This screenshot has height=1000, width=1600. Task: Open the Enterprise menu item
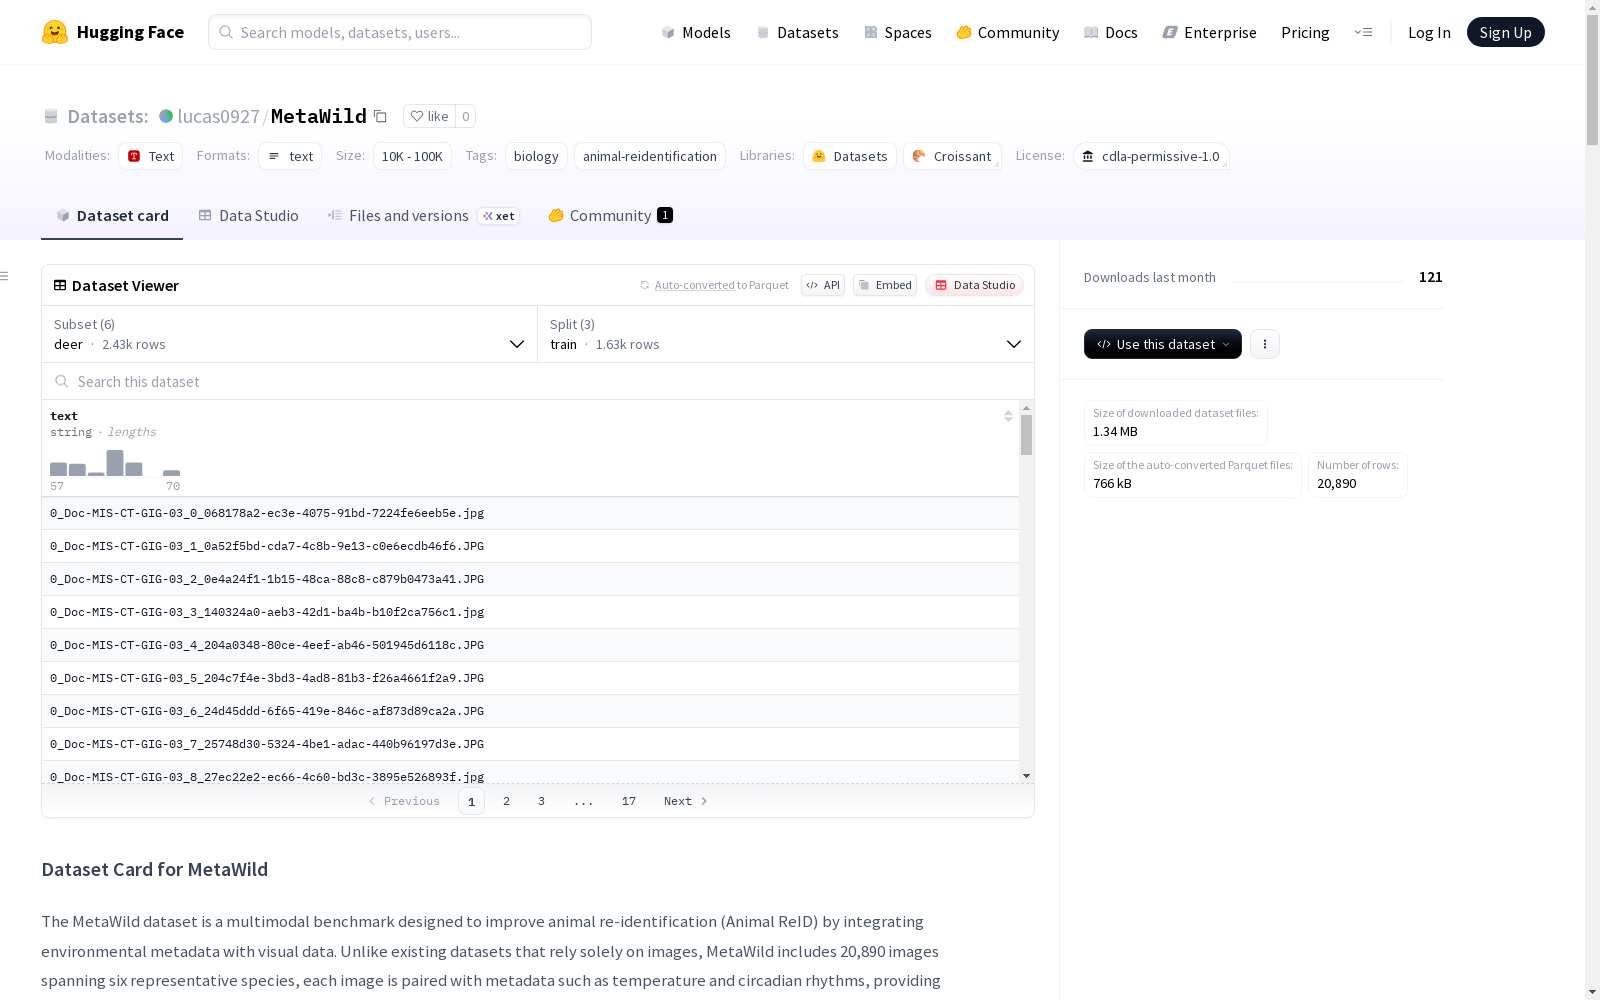(1209, 32)
